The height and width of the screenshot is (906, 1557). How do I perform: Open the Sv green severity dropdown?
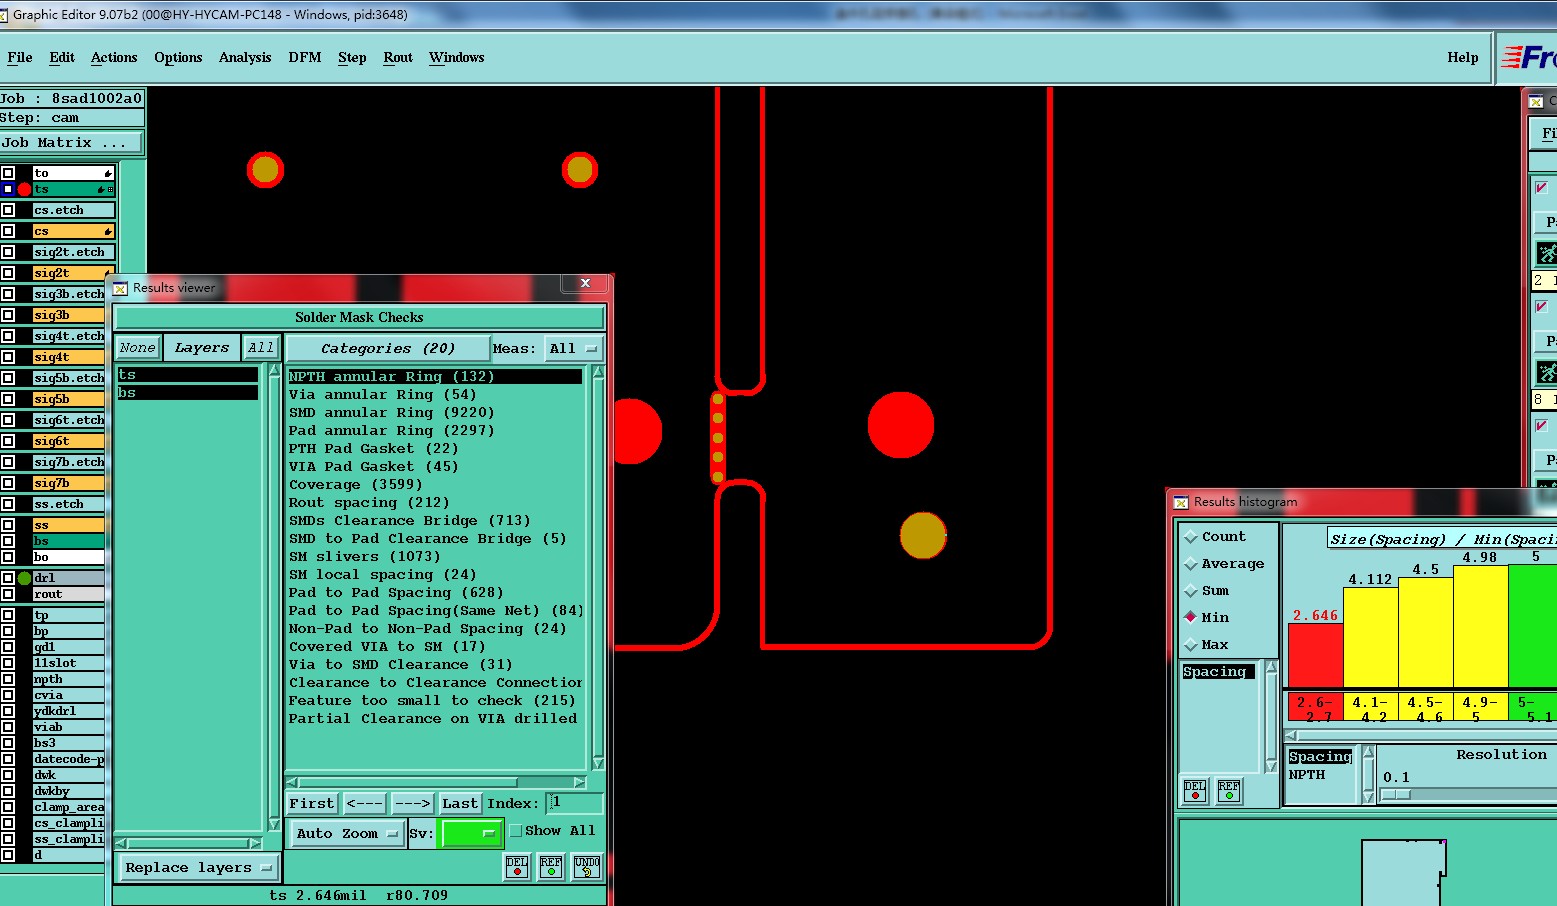point(471,833)
